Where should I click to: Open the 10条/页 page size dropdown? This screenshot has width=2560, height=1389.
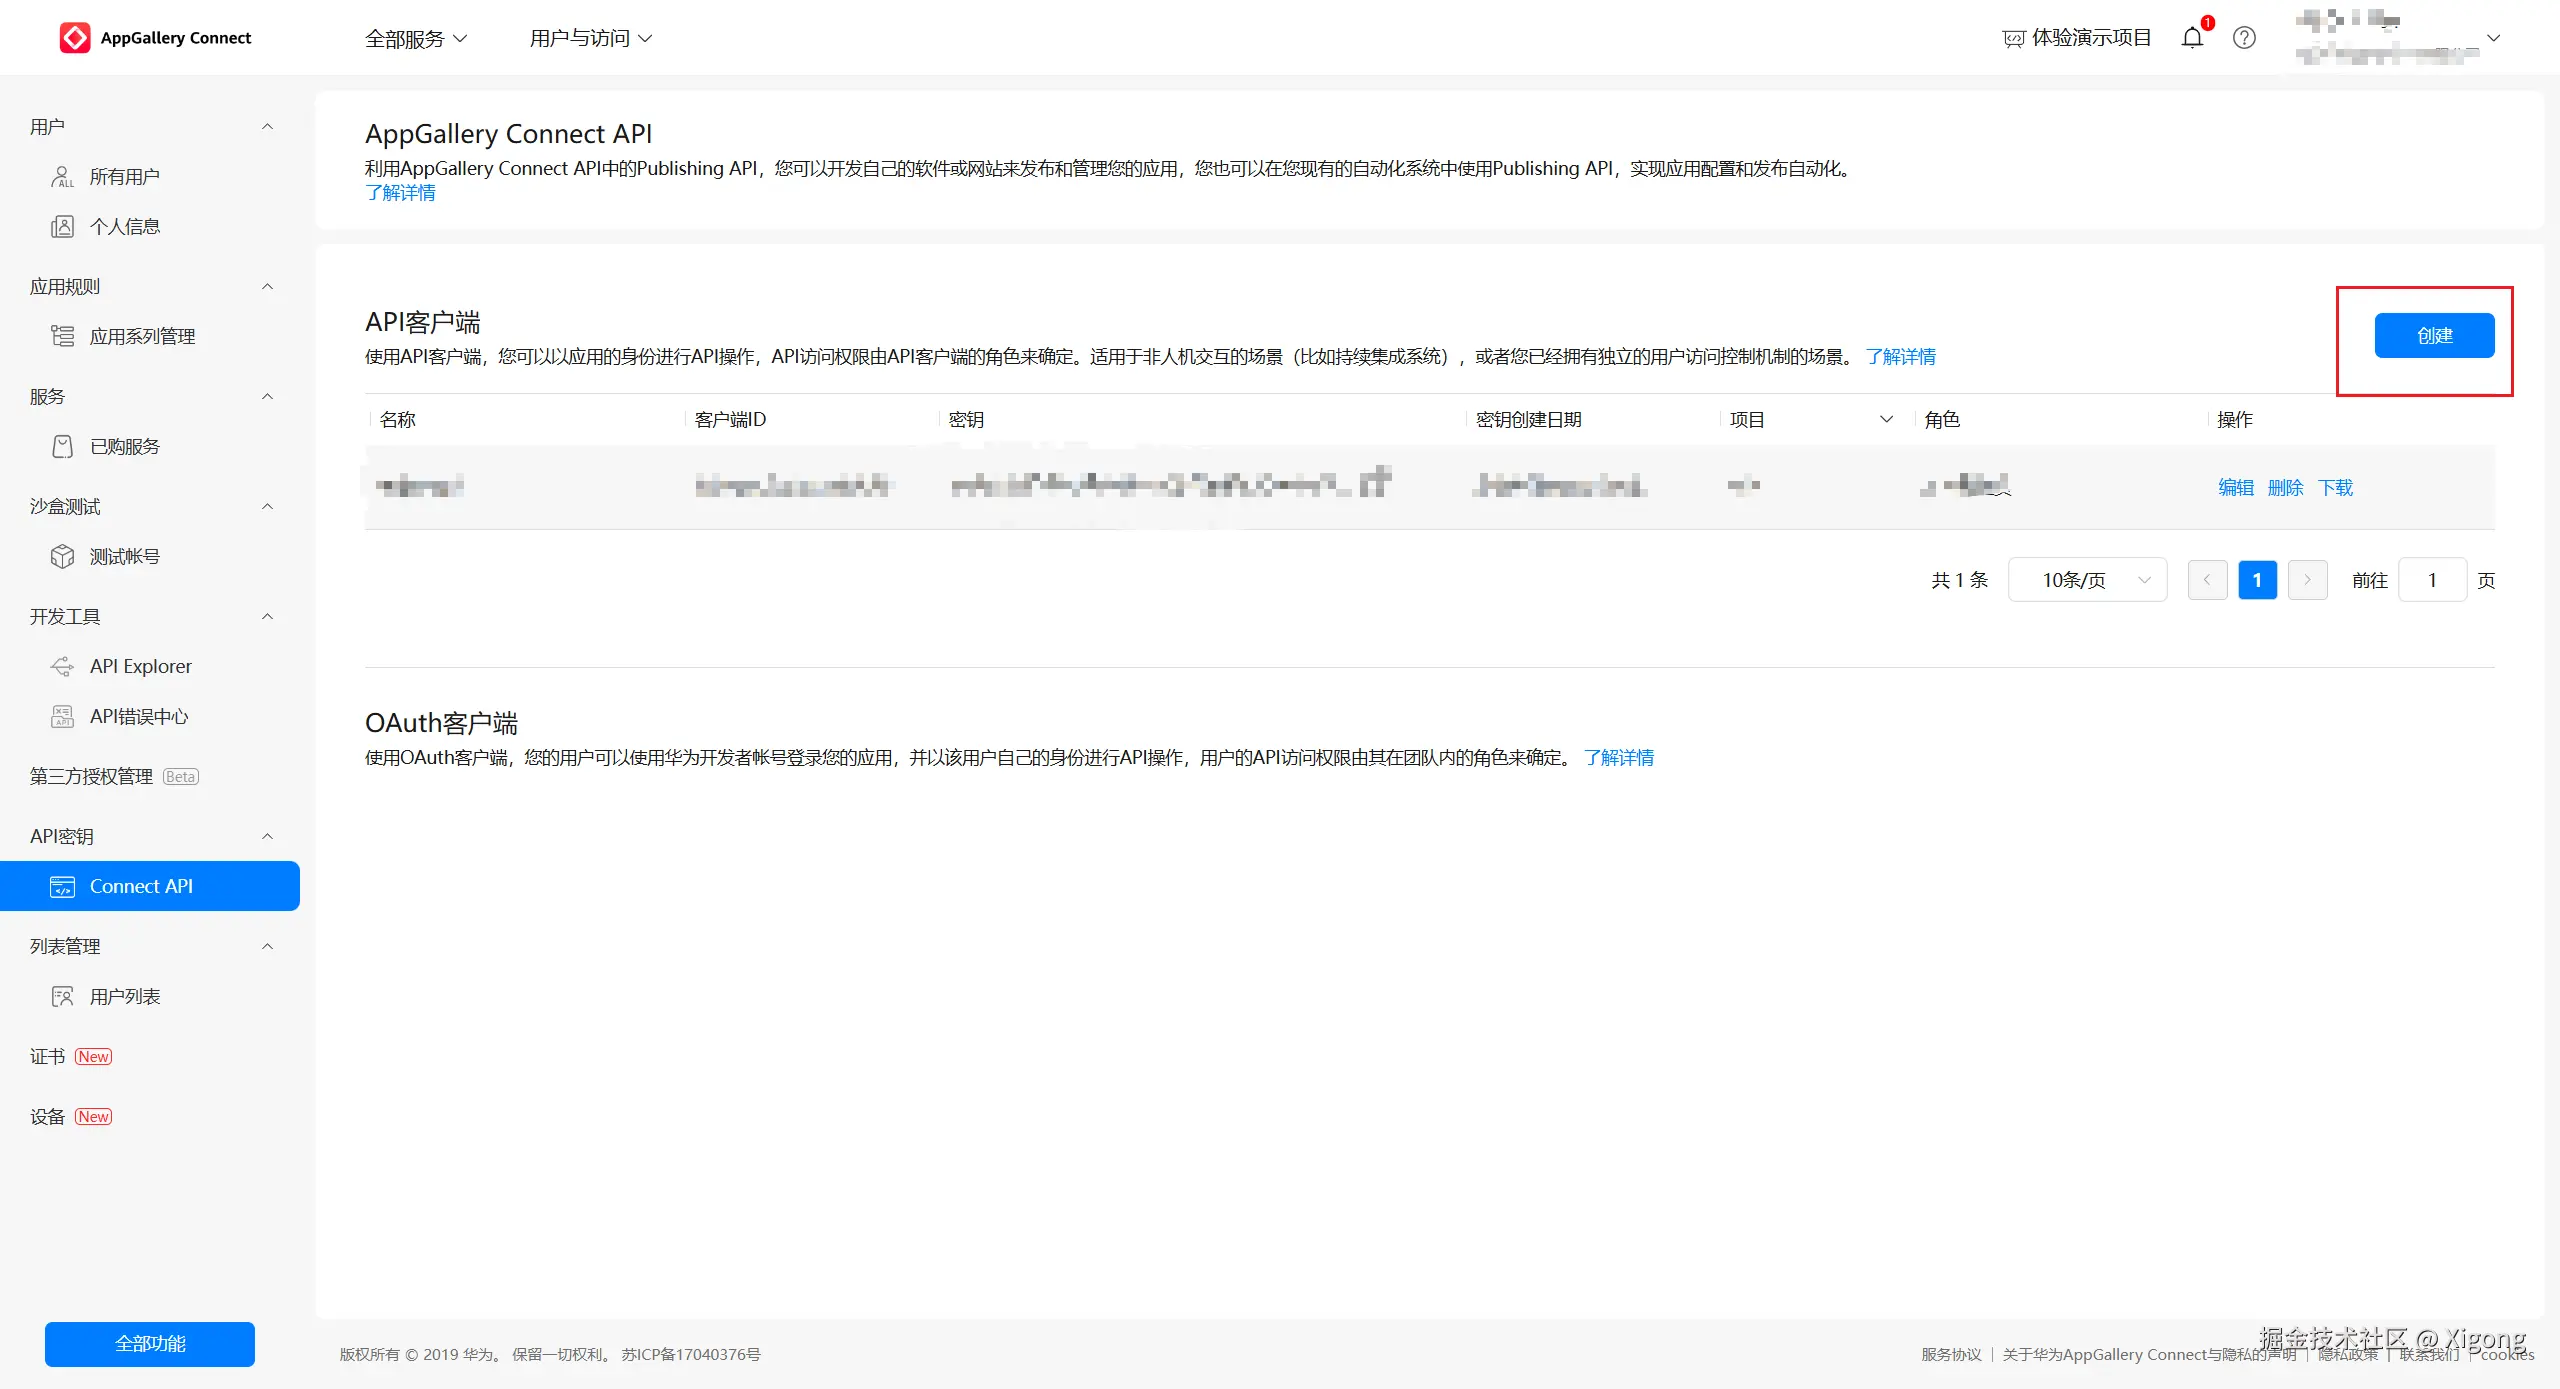click(2087, 580)
